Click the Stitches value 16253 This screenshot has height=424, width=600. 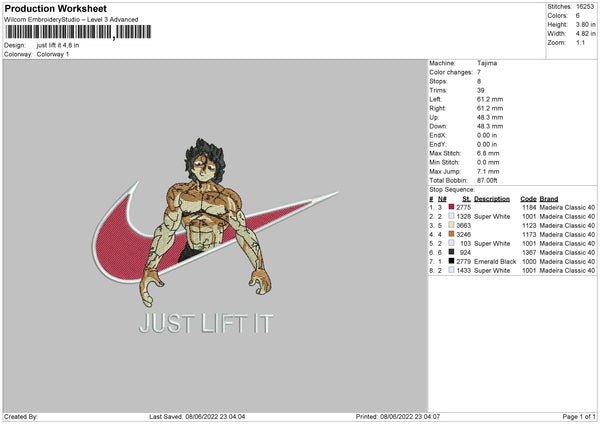(x=585, y=7)
